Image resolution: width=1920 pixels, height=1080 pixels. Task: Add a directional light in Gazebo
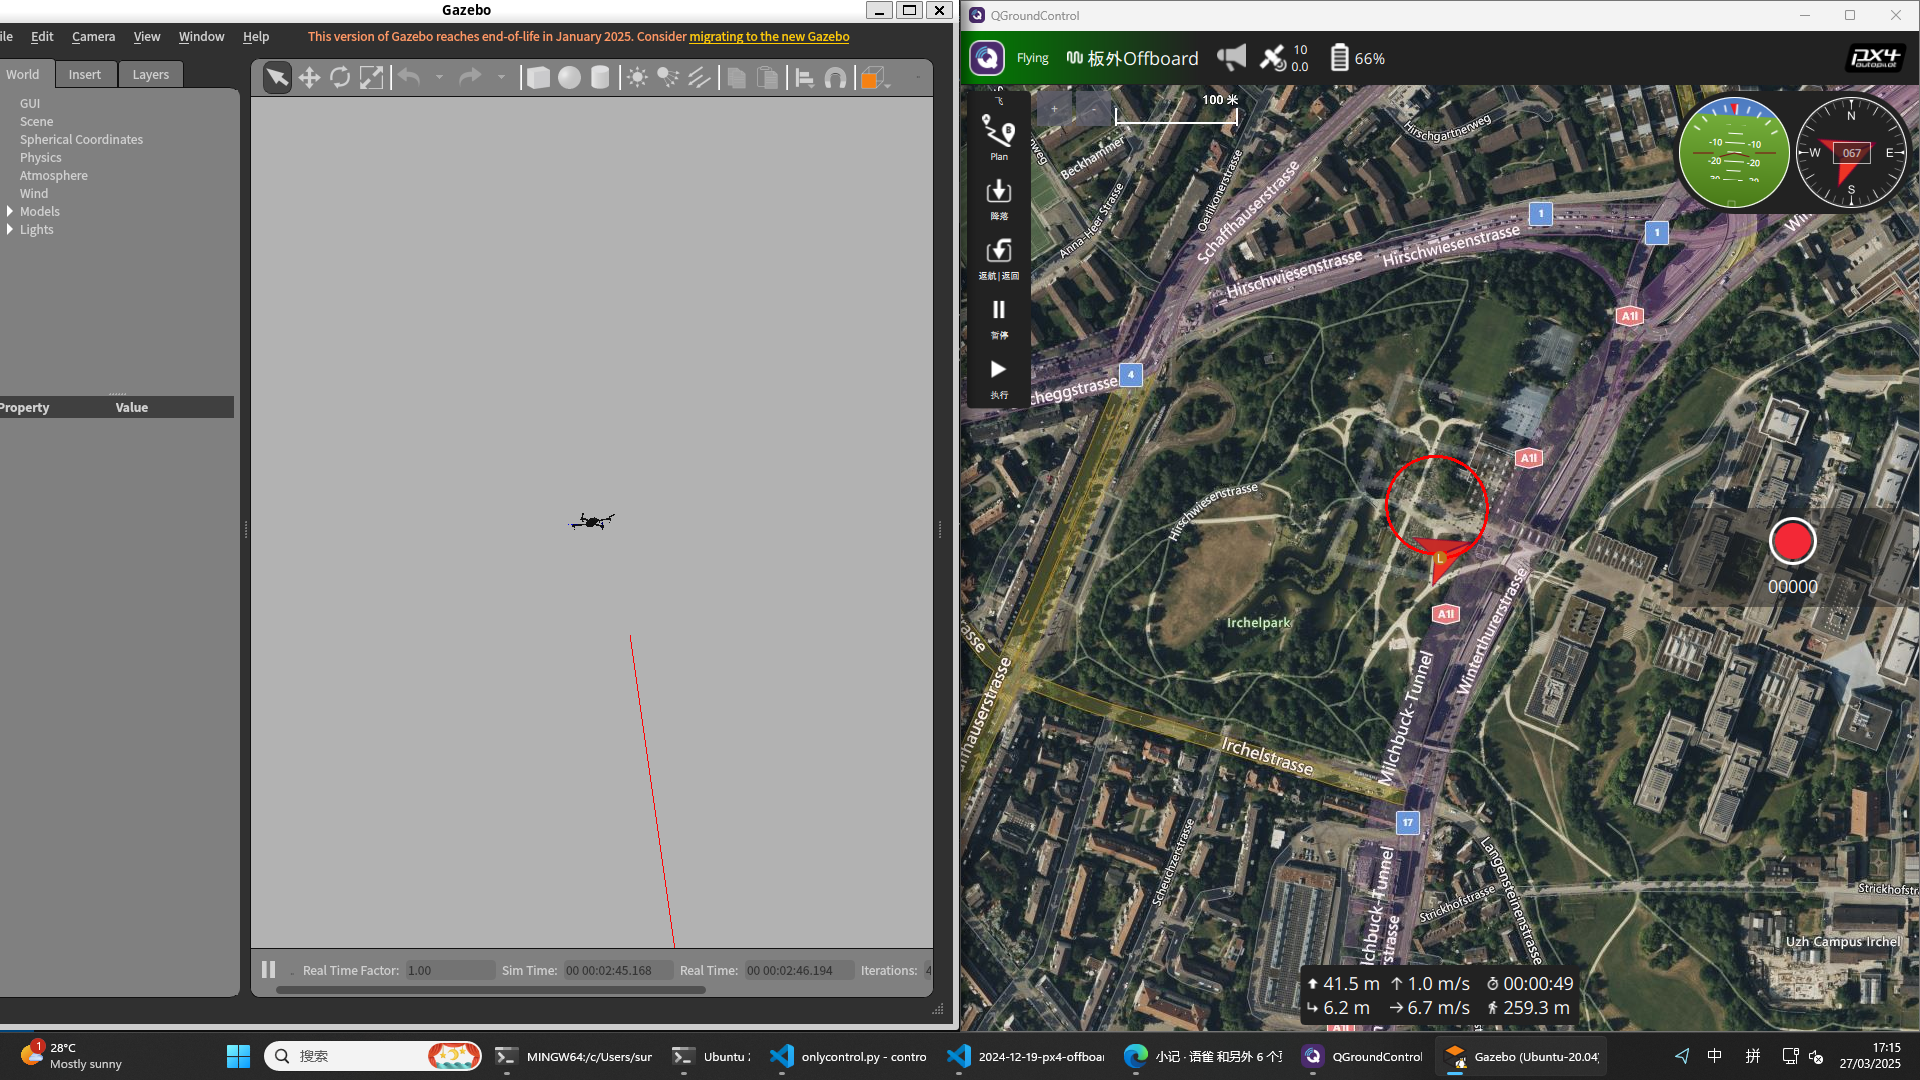coord(699,77)
